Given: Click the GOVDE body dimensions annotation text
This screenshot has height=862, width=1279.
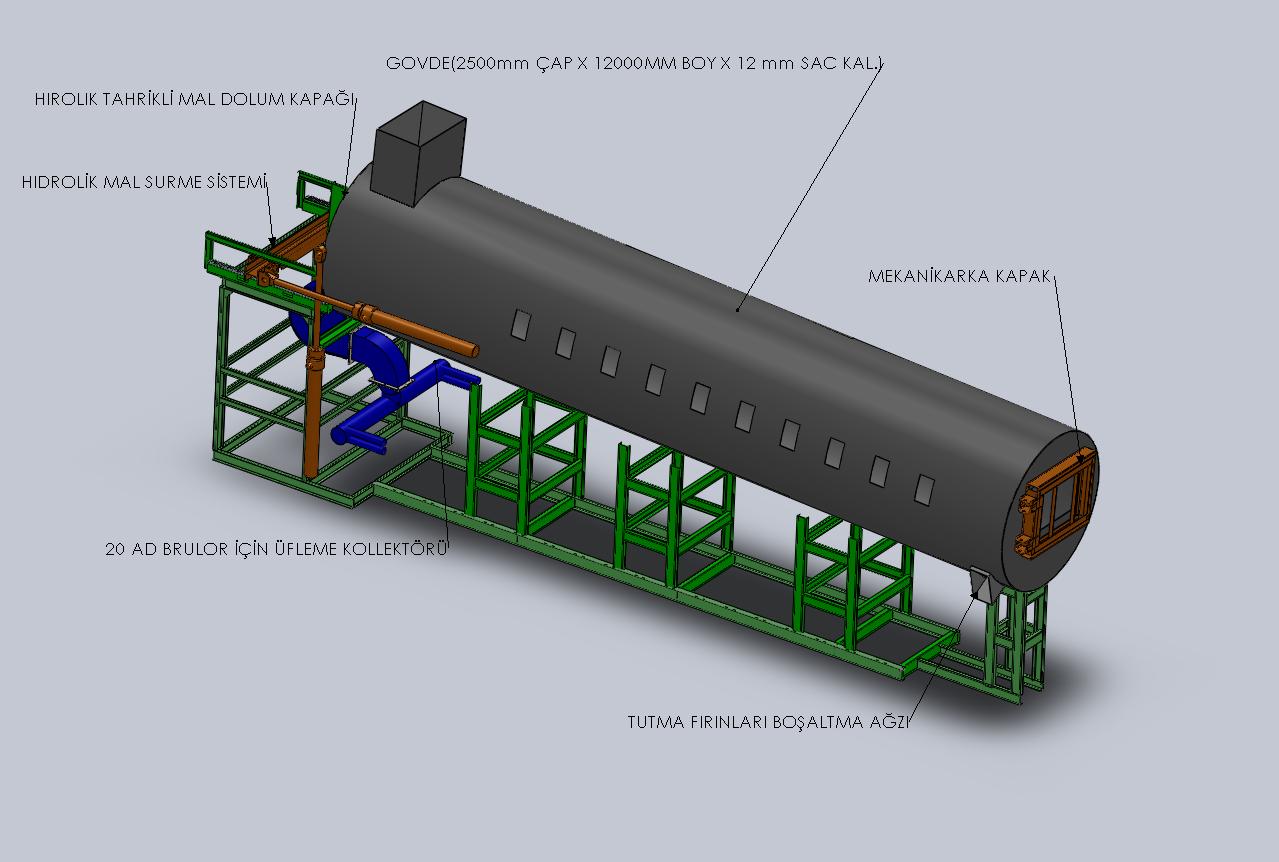Looking at the screenshot, I should click(635, 64).
